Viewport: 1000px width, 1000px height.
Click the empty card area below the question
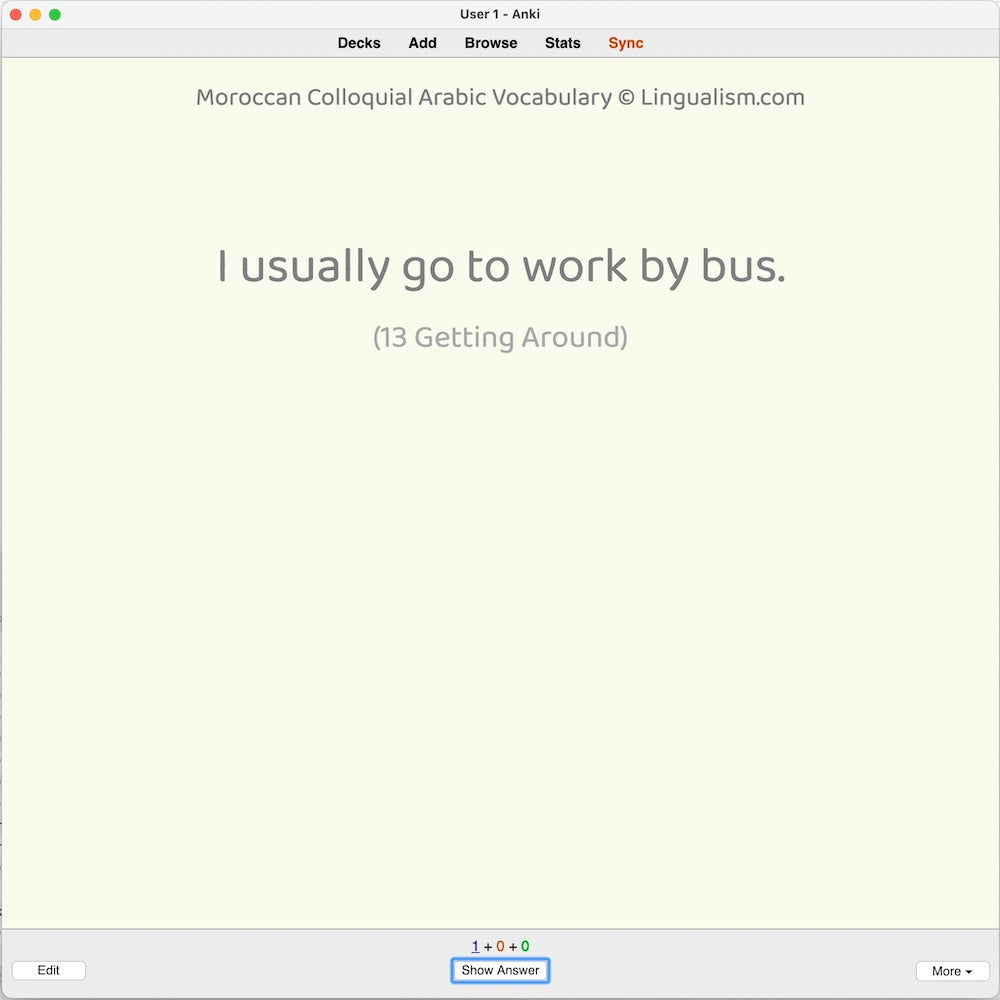500,640
